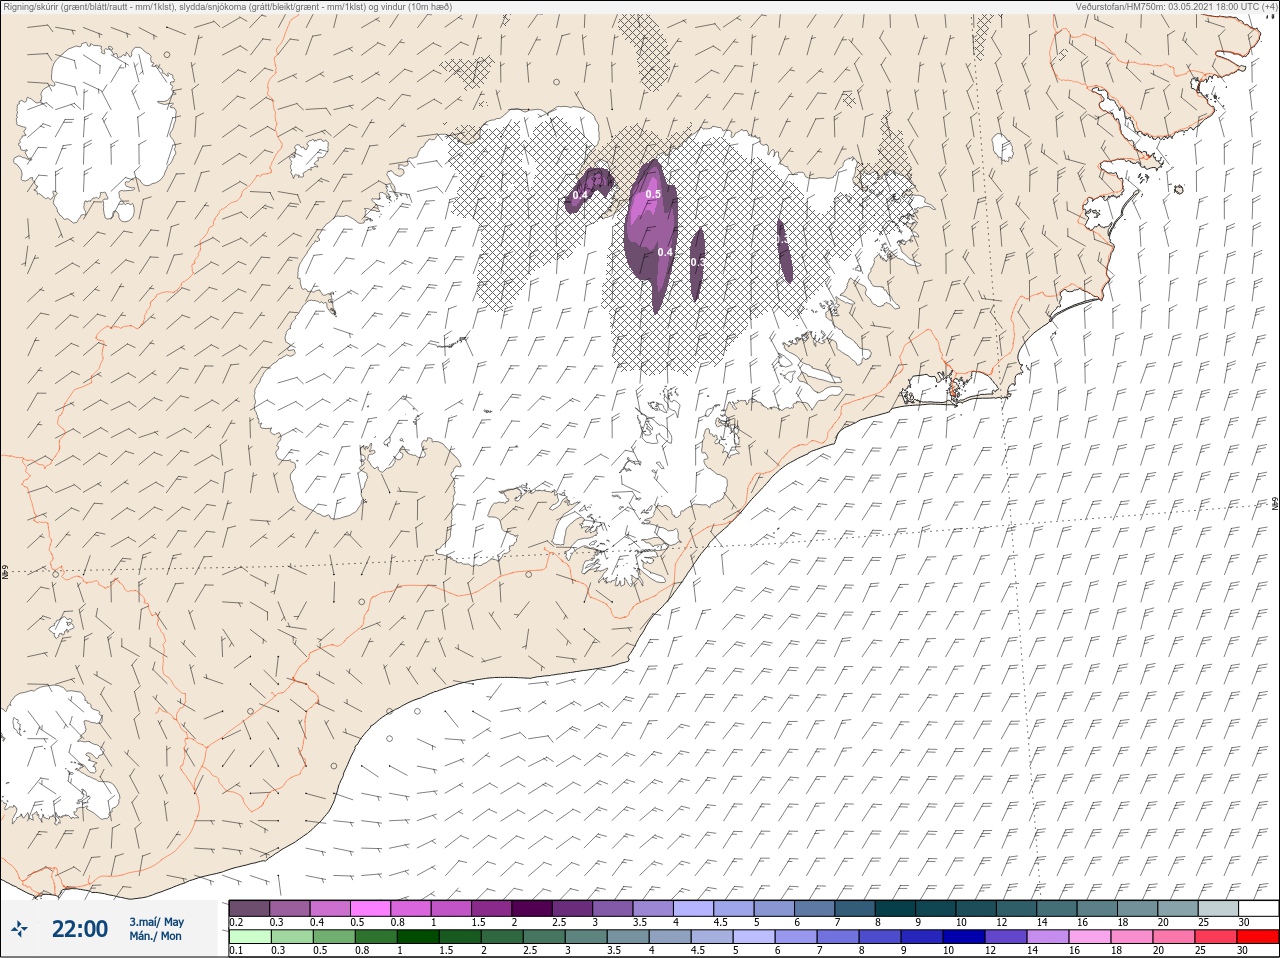Select upper legend swatch between 25 and 30

click(x=1218, y=908)
